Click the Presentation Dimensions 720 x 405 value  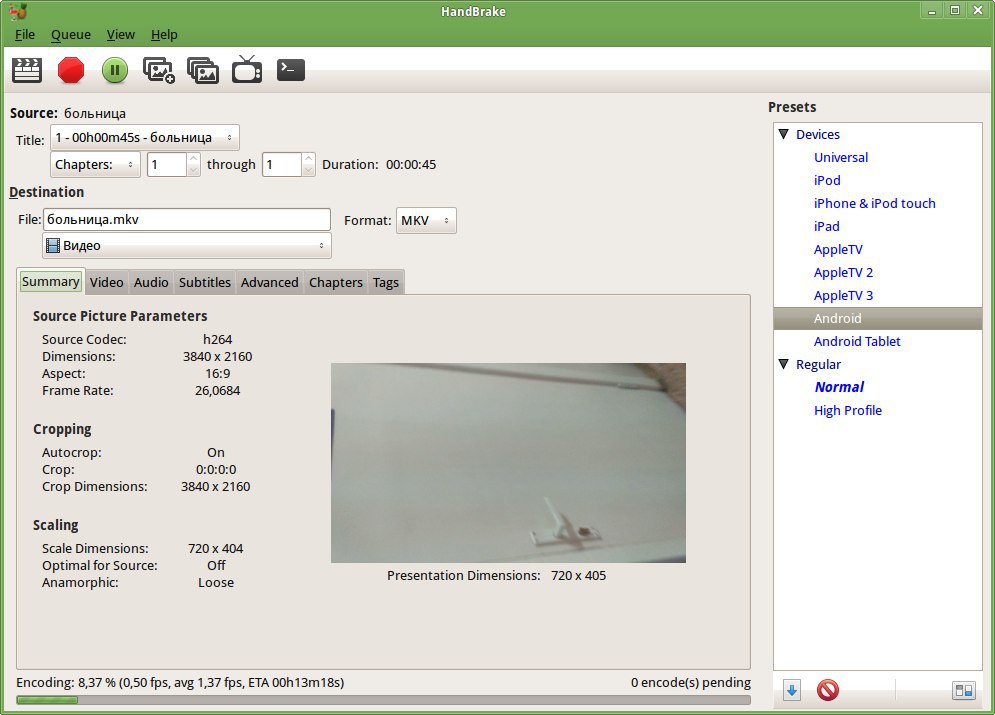(x=578, y=575)
